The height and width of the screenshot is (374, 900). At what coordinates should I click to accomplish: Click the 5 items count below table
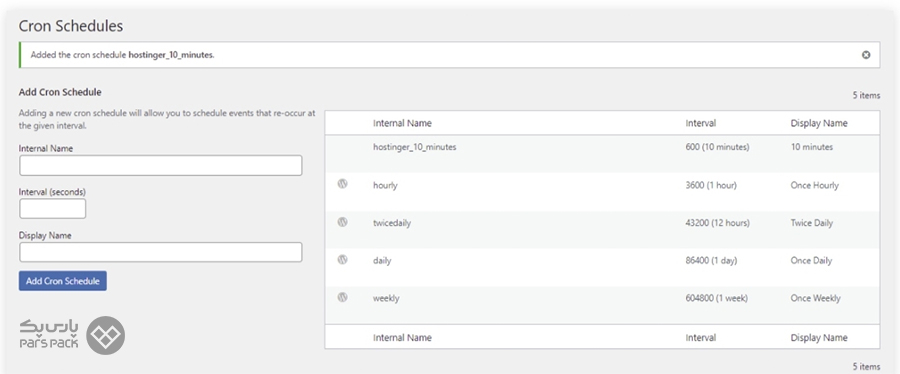click(x=866, y=367)
